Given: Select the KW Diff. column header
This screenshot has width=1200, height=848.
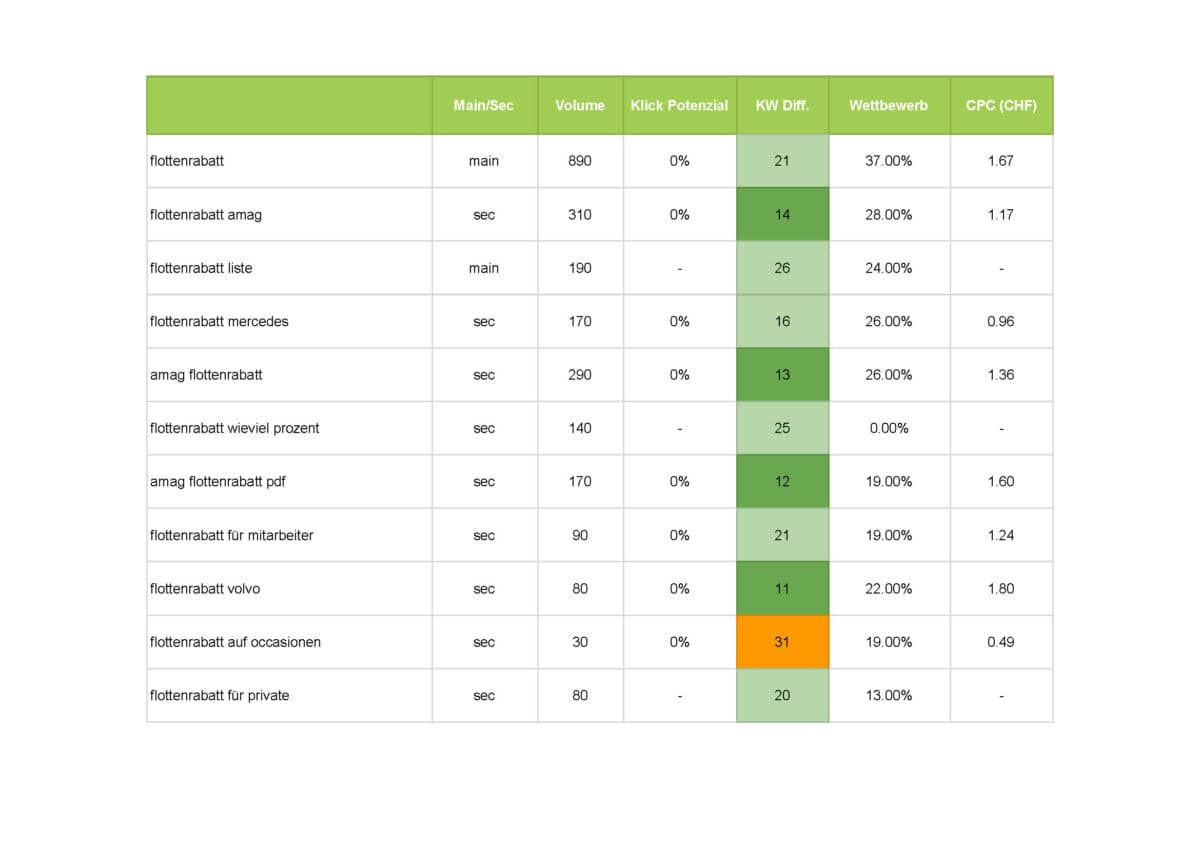Looking at the screenshot, I should [x=782, y=105].
